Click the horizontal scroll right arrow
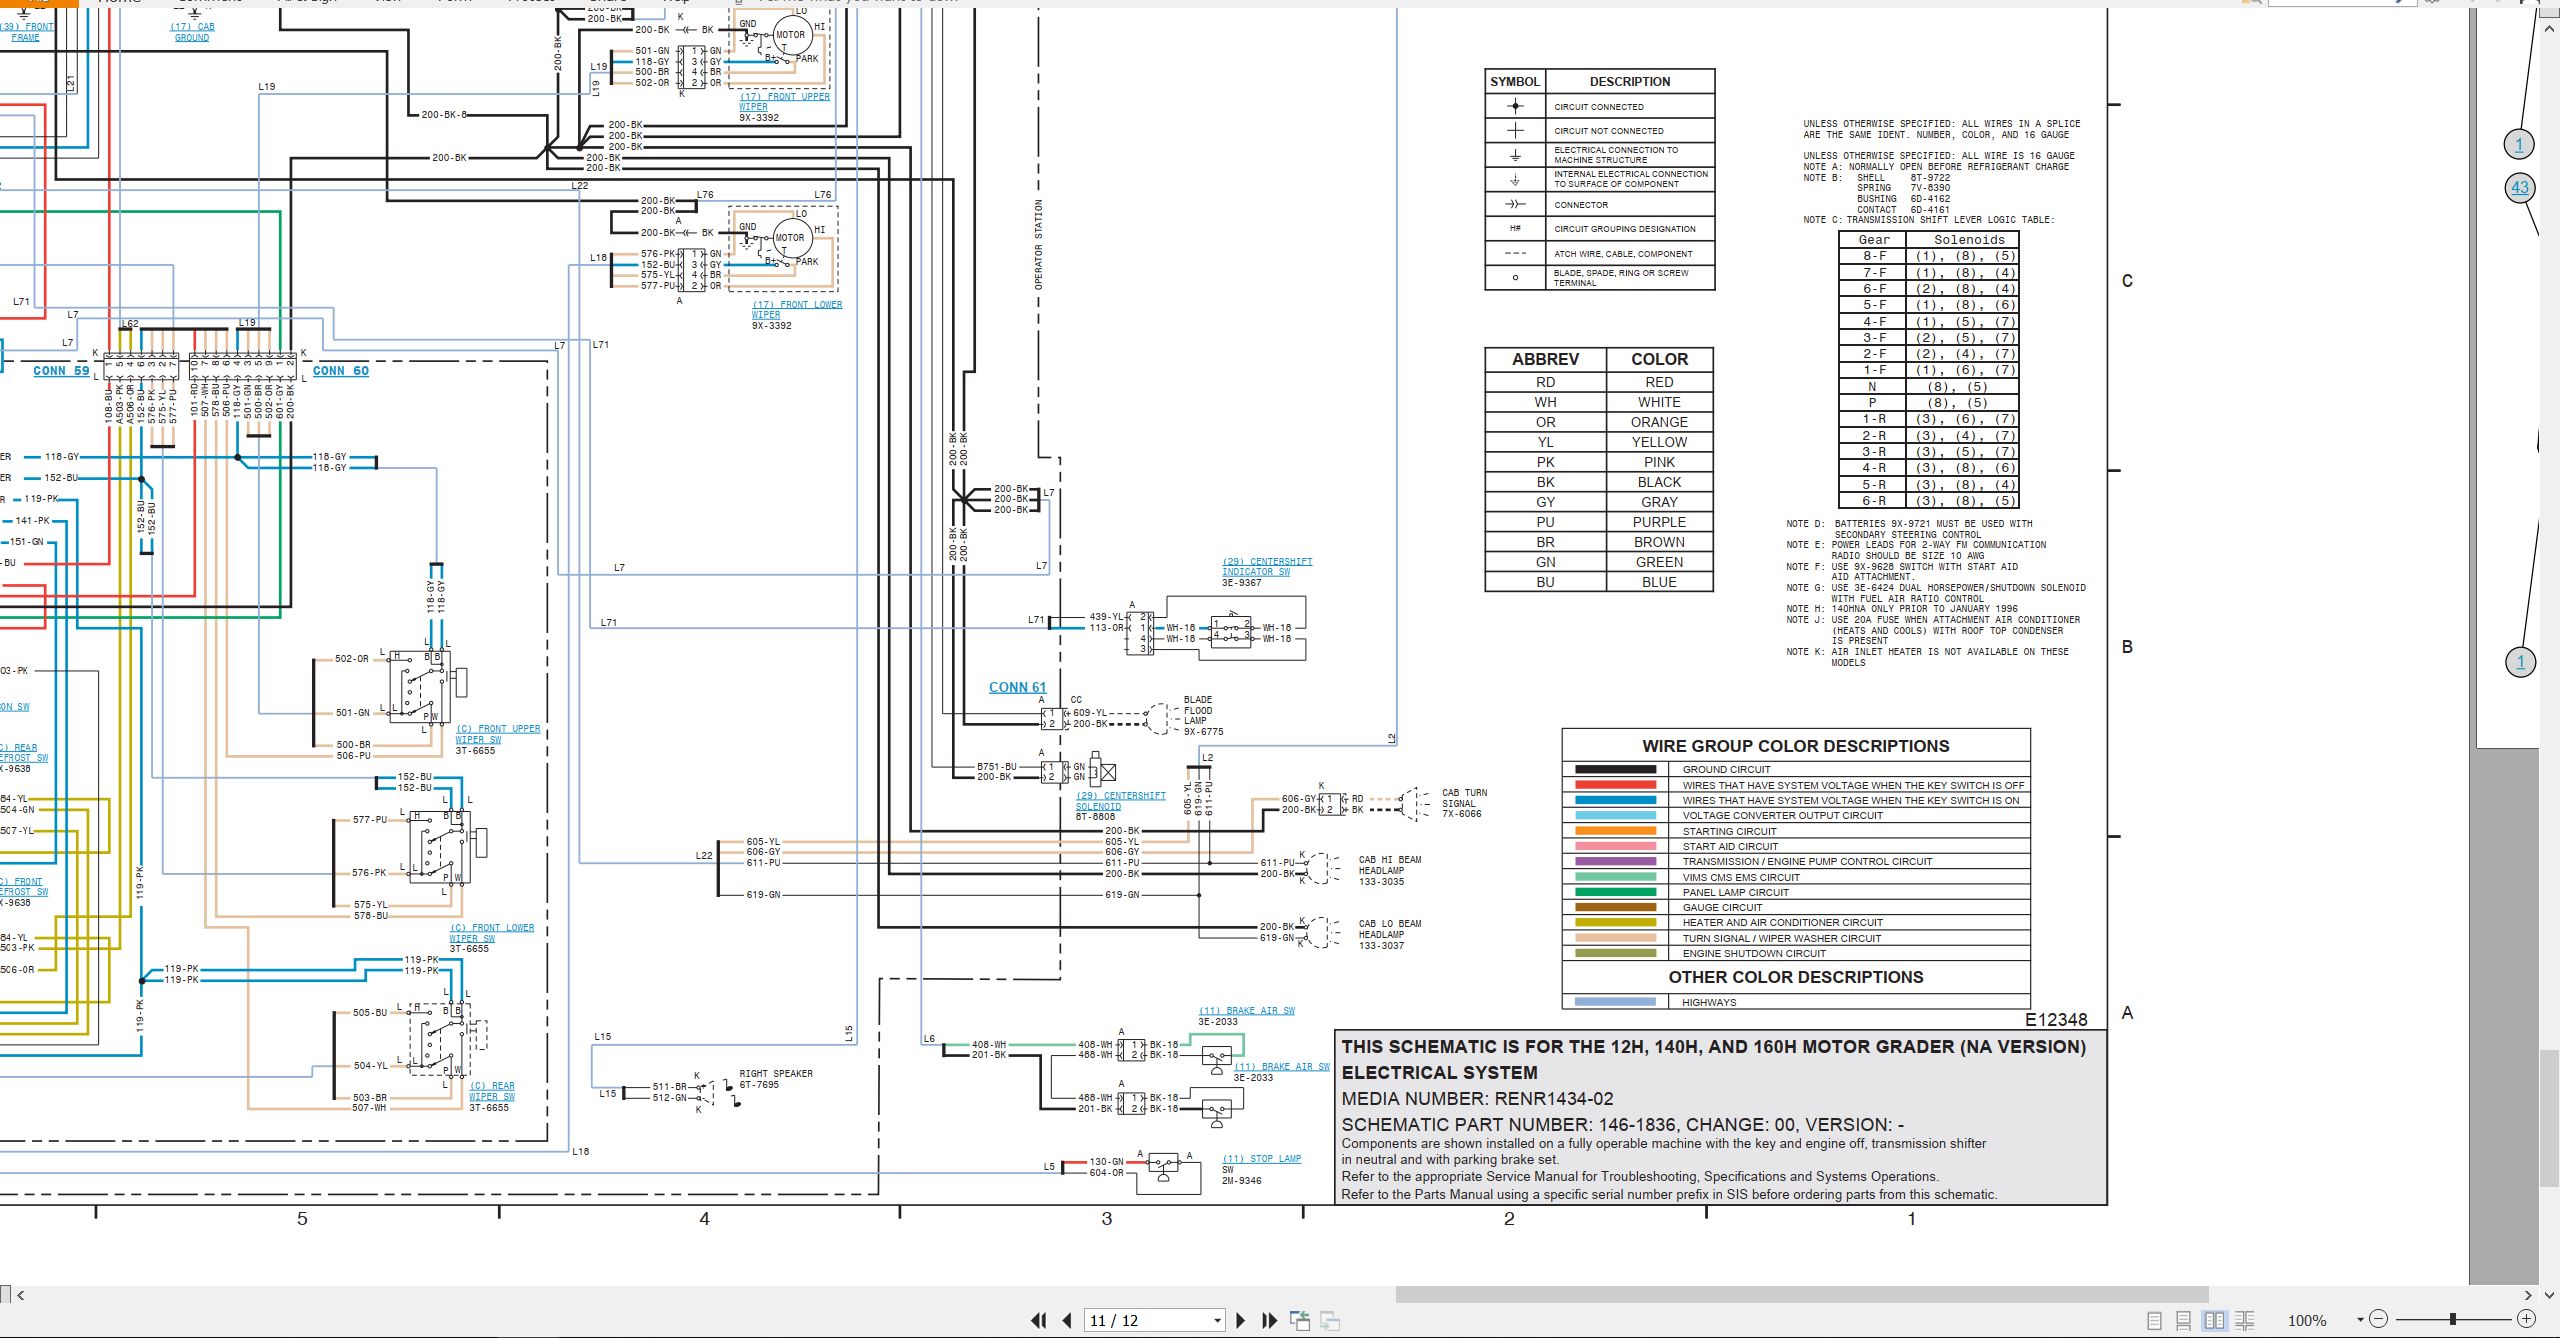The height and width of the screenshot is (1338, 2560). pyautogui.click(x=2528, y=1295)
